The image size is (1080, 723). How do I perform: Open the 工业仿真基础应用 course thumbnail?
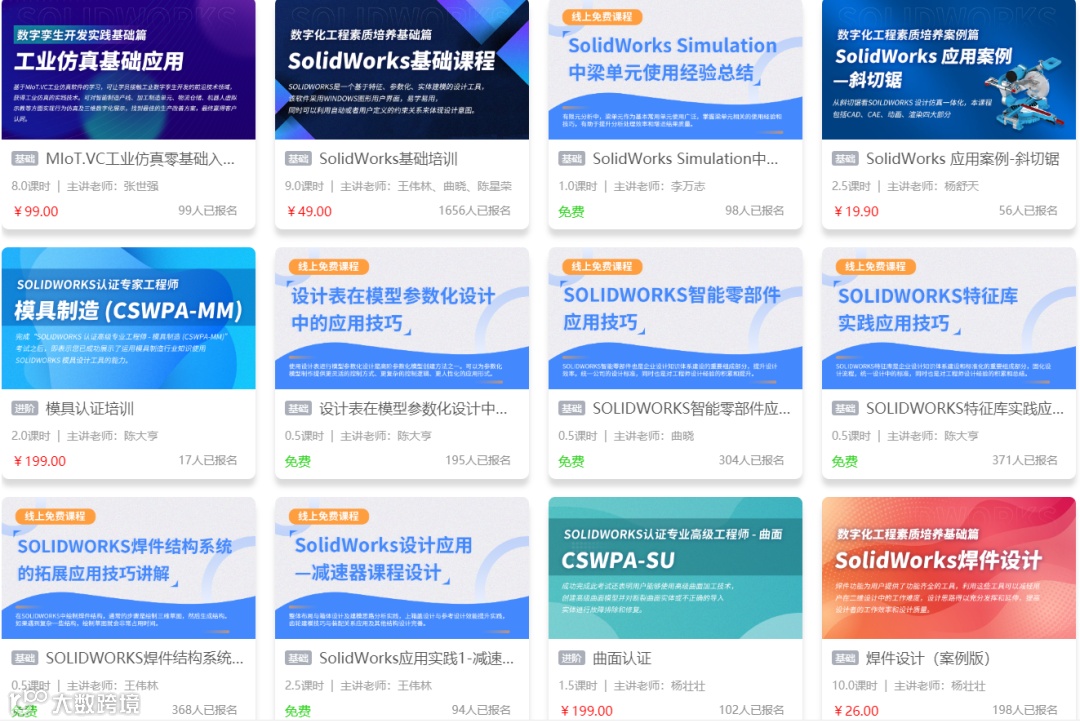(129, 70)
